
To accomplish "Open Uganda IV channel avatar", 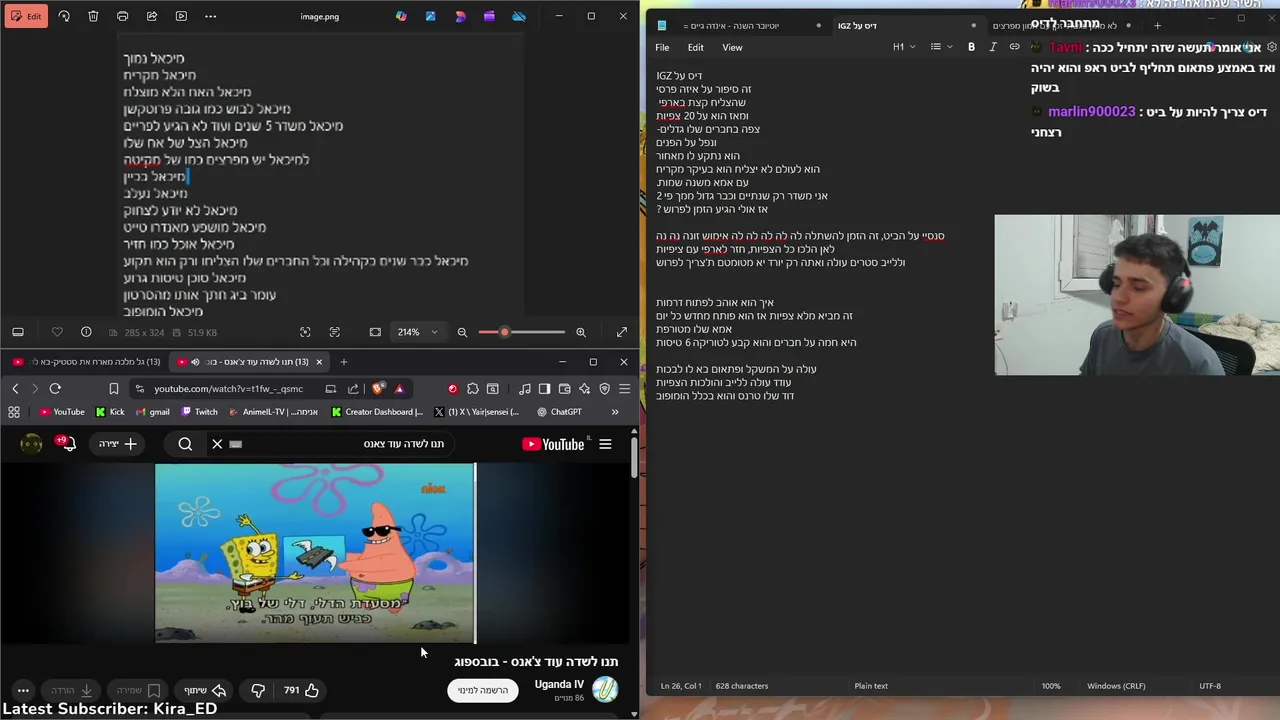I will [605, 689].
